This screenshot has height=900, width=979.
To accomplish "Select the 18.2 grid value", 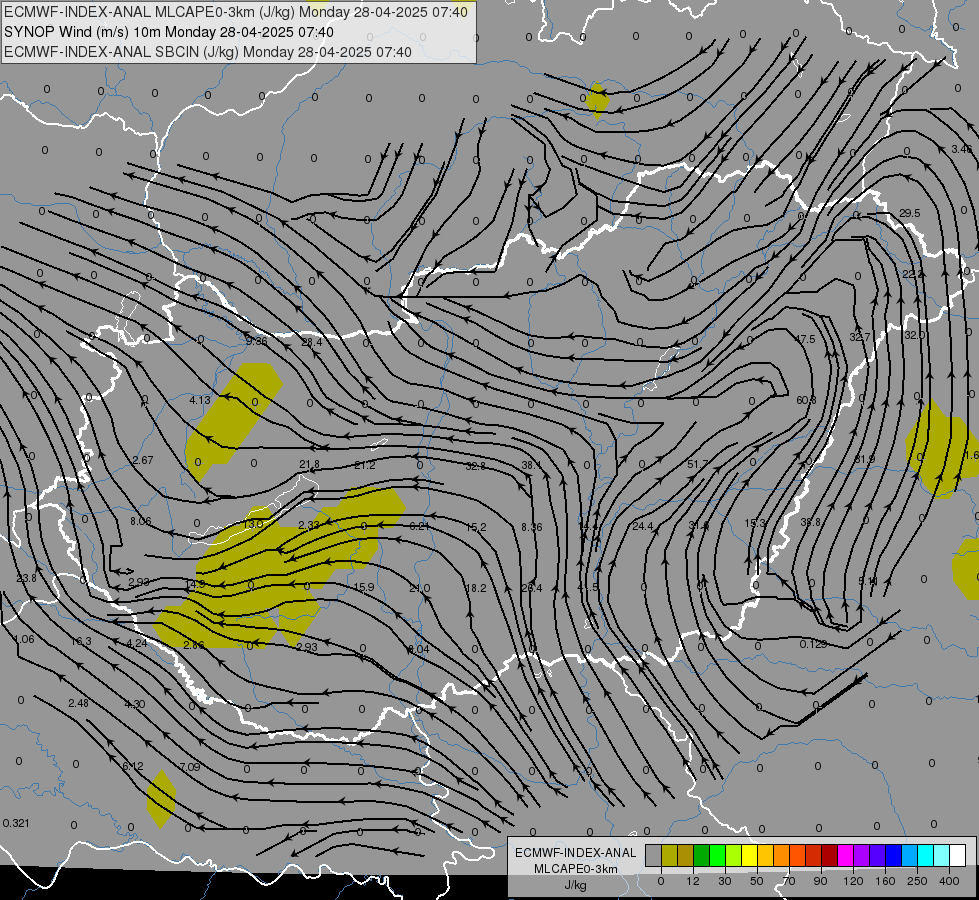I will (476, 588).
